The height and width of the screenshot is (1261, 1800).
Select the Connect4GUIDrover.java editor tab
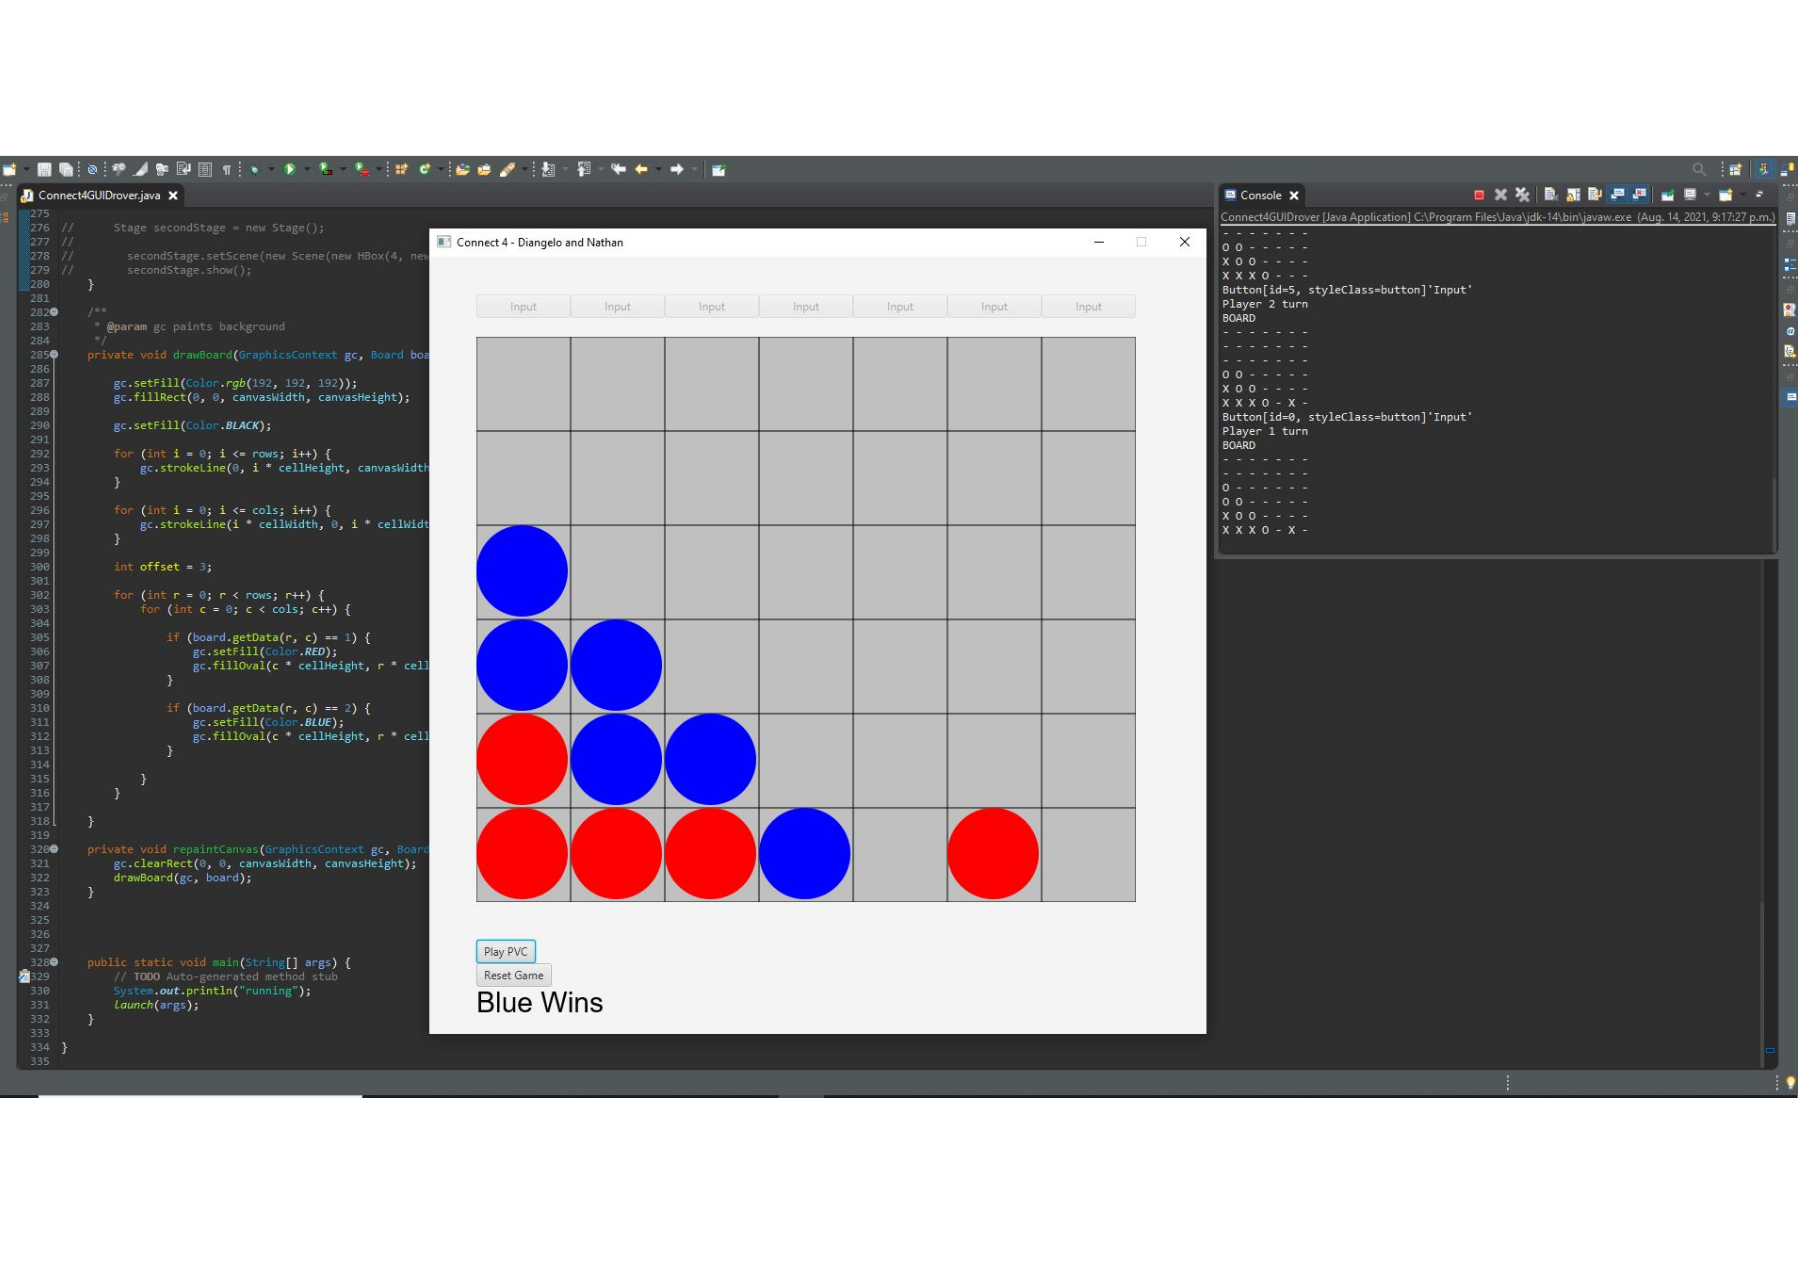pos(99,195)
